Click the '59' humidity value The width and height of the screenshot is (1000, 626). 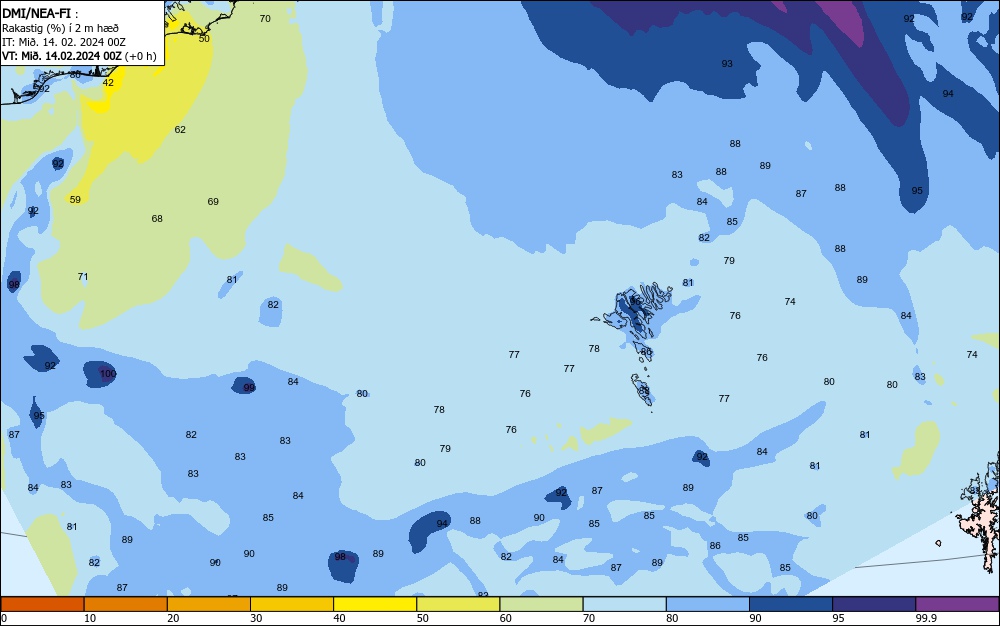click(x=75, y=200)
